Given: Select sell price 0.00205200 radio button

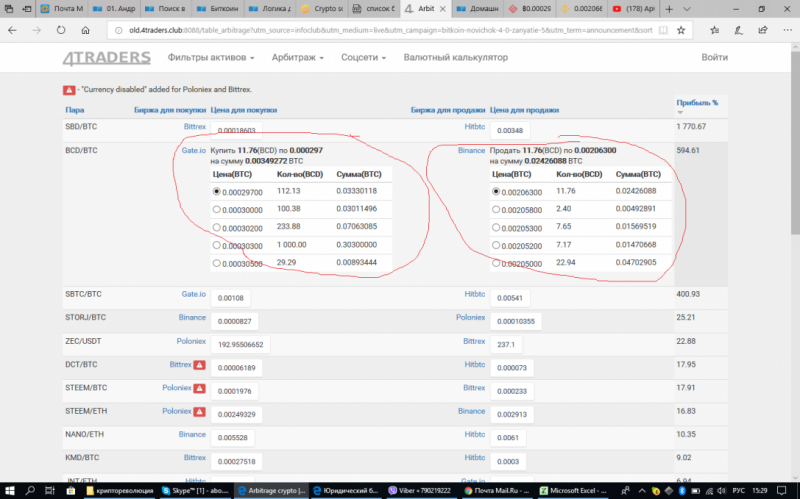Looking at the screenshot, I should pos(496,245).
